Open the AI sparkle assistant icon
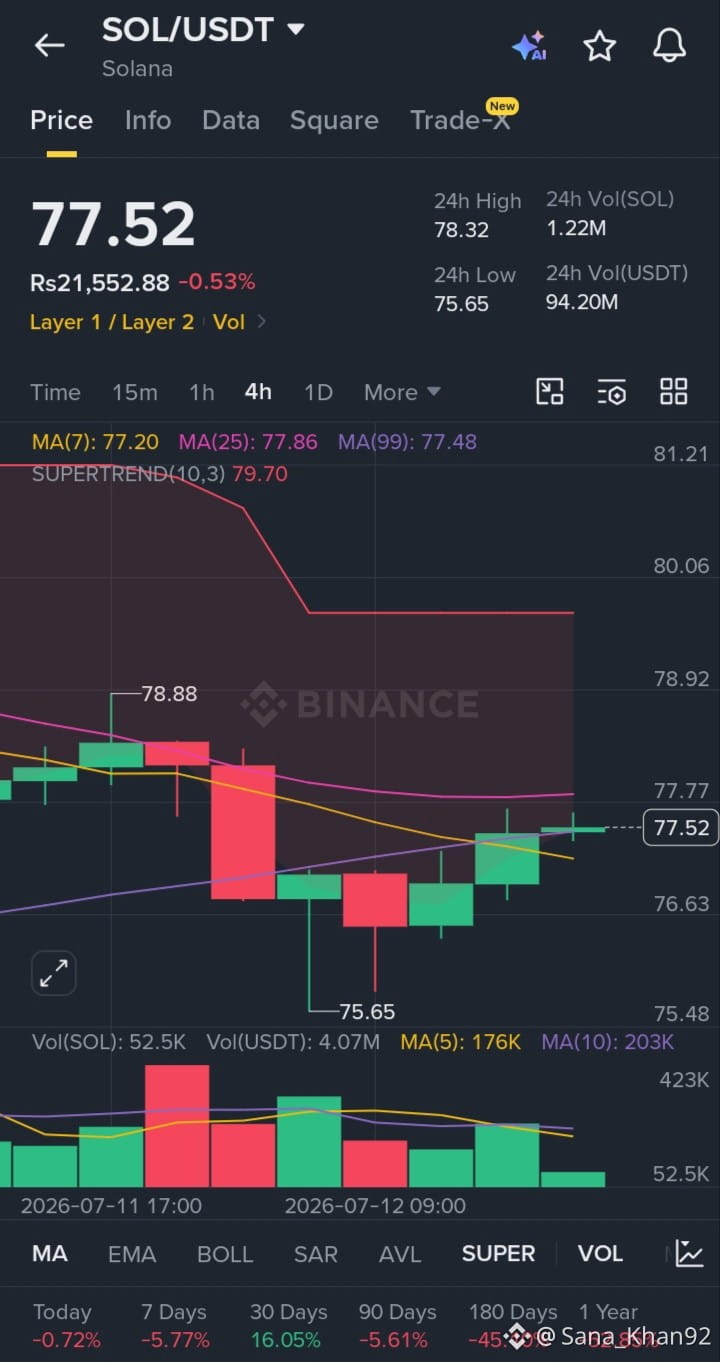The width and height of the screenshot is (720, 1362). pyautogui.click(x=529, y=46)
